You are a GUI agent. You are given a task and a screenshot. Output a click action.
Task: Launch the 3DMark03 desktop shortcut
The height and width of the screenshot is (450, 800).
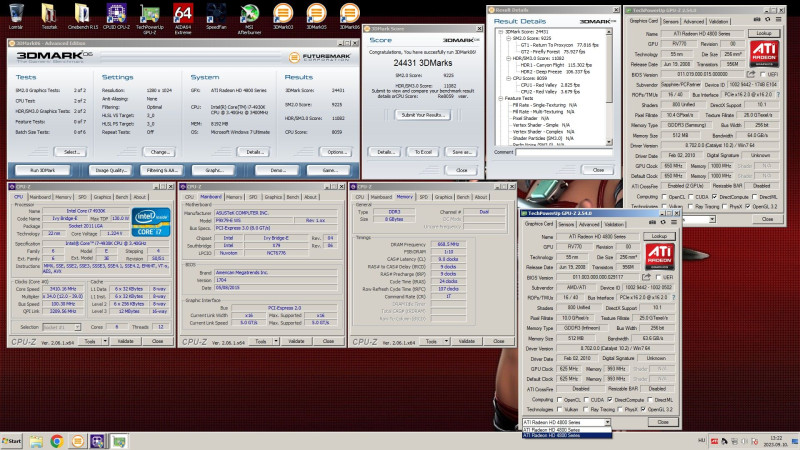coord(283,16)
